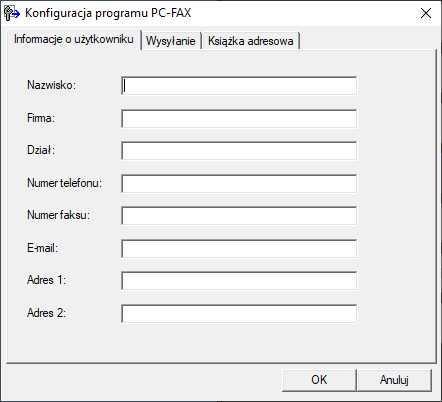442x402 pixels.
Task: Click into the Firma input box
Action: pyautogui.click(x=239, y=118)
